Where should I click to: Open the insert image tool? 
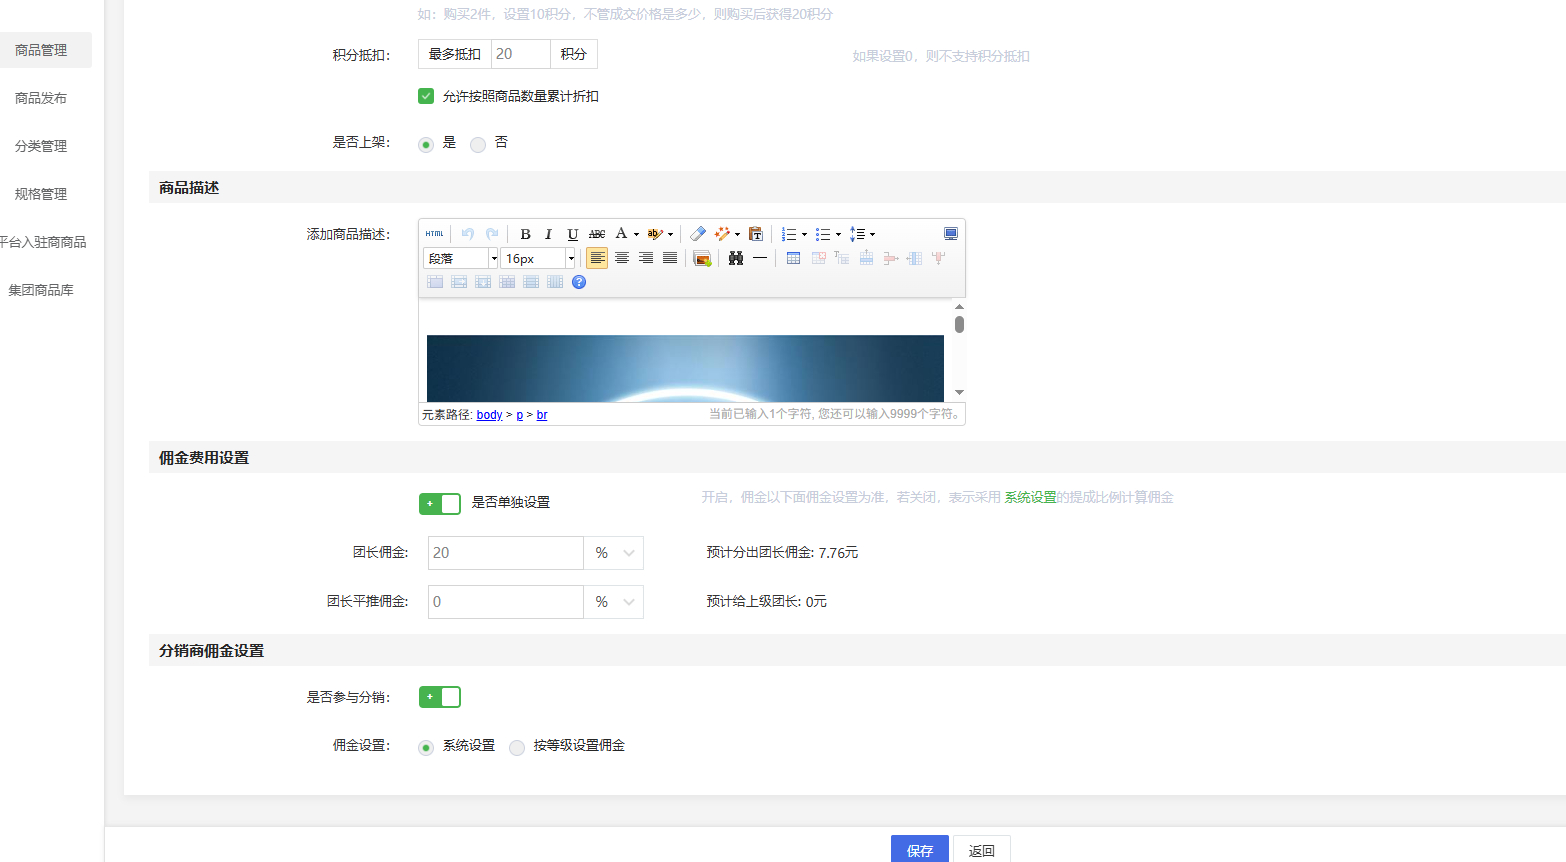(x=702, y=259)
